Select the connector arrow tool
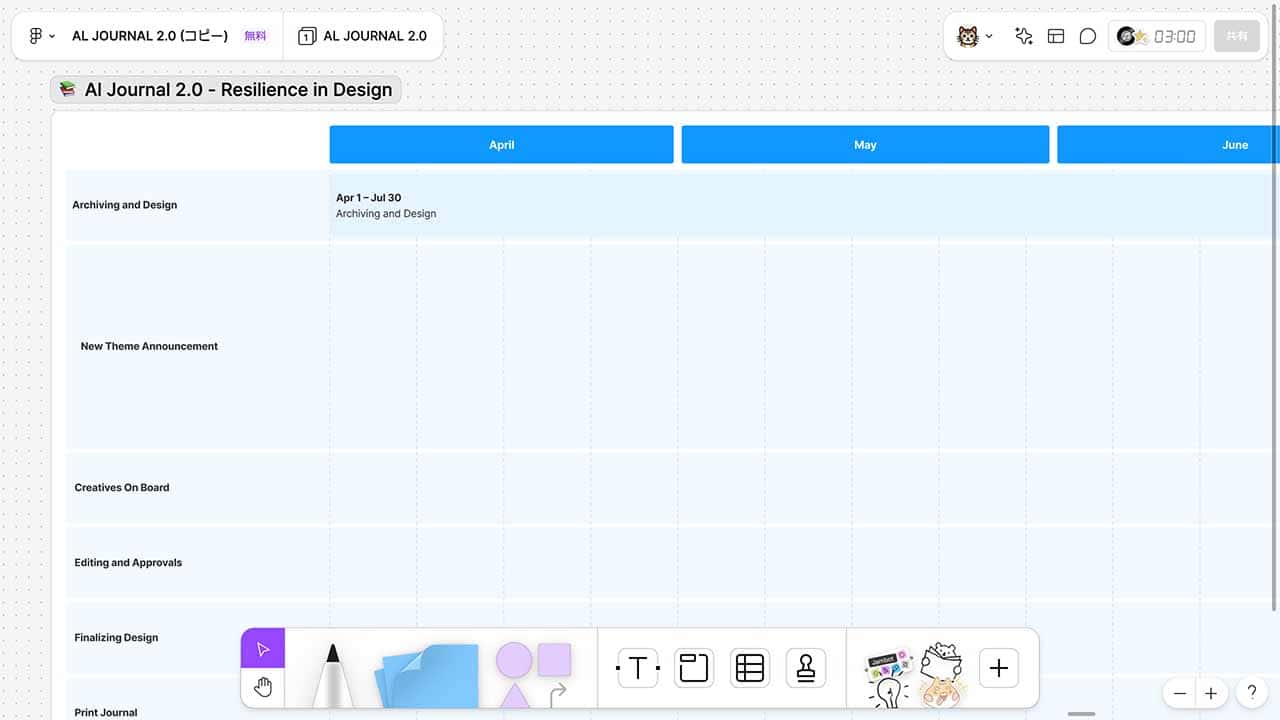The height and width of the screenshot is (720, 1280). point(558,693)
